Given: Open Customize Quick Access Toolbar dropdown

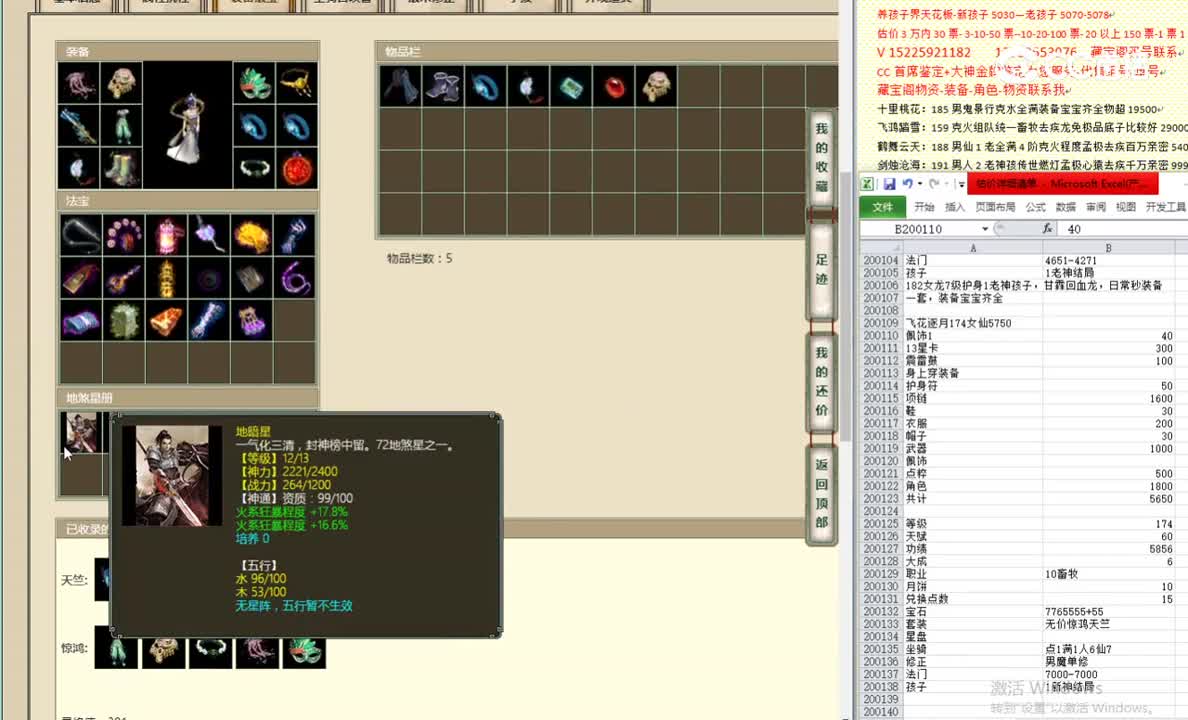Looking at the screenshot, I should pyautogui.click(x=961, y=183).
